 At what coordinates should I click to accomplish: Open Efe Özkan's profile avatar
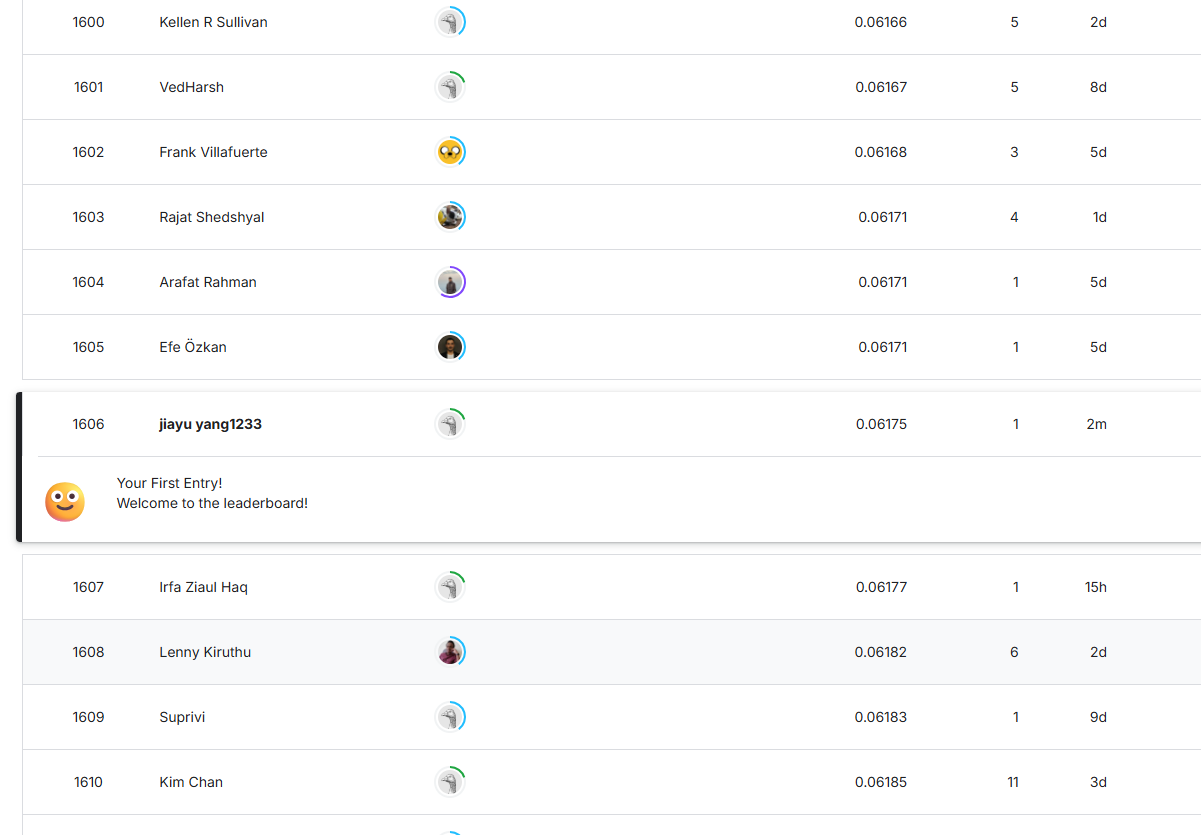click(x=450, y=347)
